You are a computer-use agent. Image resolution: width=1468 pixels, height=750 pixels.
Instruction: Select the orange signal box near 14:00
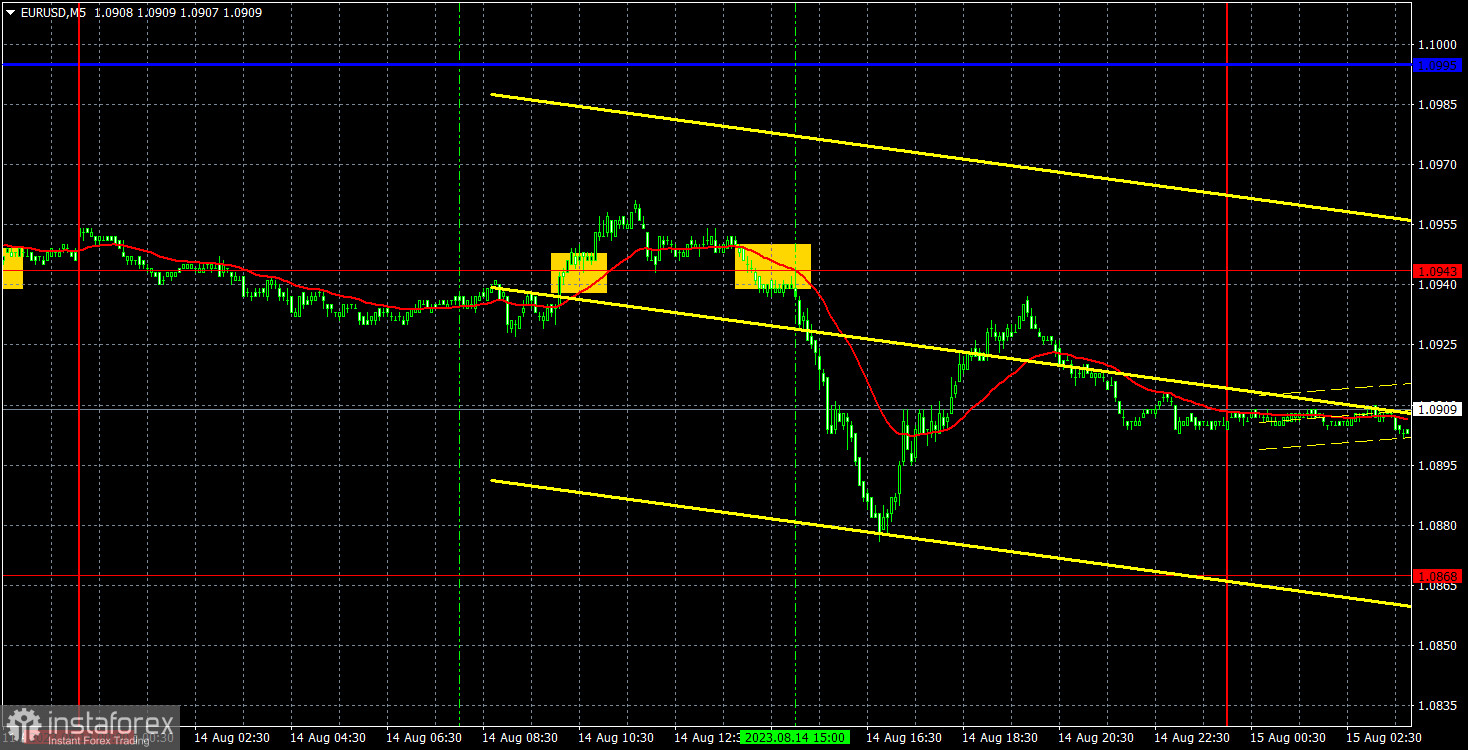(773, 267)
